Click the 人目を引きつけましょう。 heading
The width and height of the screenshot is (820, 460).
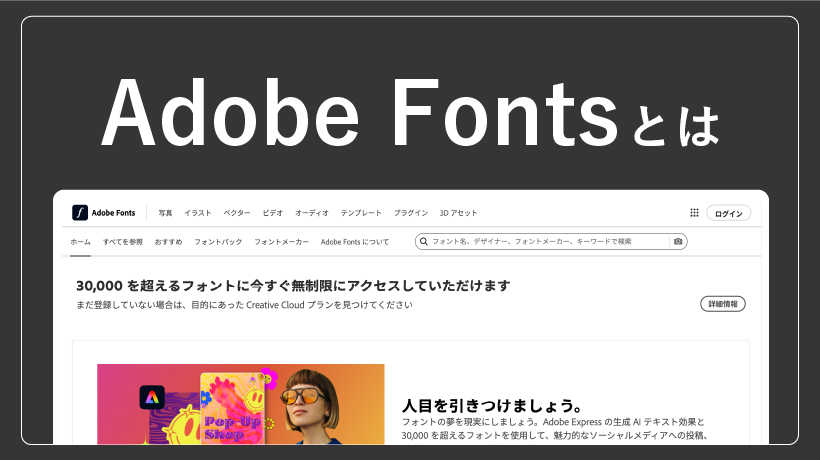[x=492, y=406]
